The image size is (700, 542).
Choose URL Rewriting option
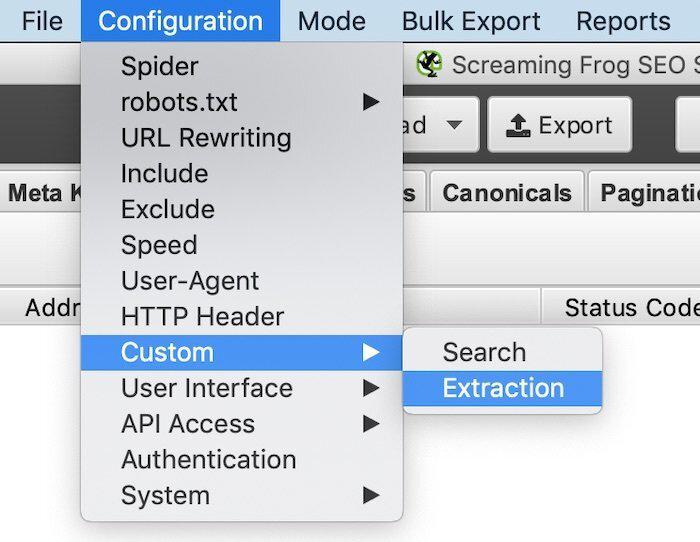tap(206, 138)
